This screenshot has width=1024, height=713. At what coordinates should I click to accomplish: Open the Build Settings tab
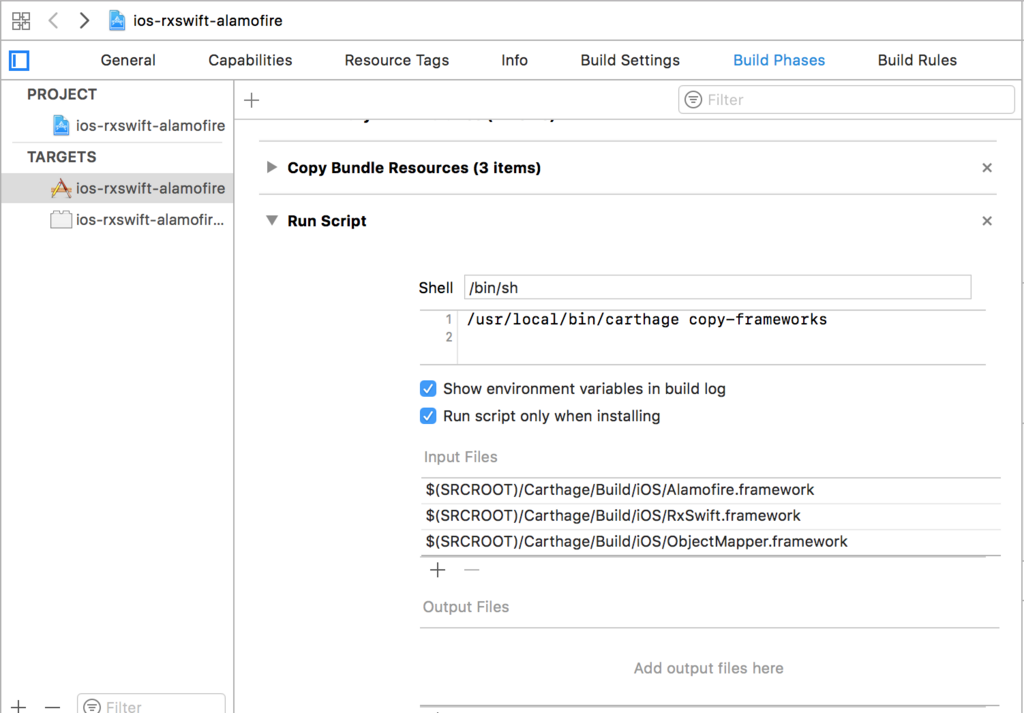tap(630, 60)
